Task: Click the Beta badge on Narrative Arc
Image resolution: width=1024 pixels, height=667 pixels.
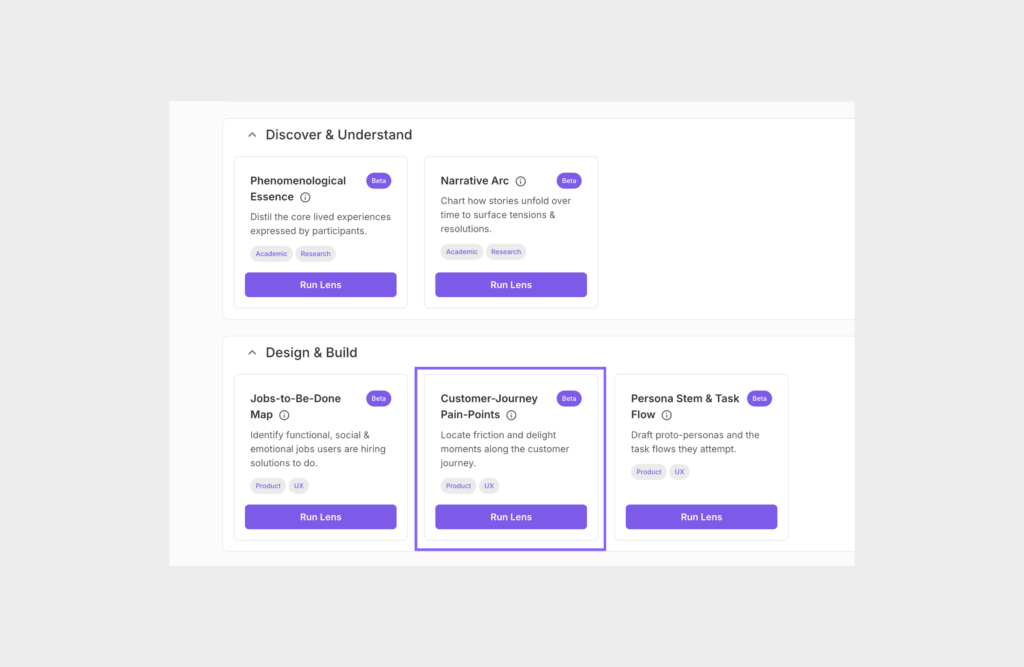Action: [x=568, y=180]
